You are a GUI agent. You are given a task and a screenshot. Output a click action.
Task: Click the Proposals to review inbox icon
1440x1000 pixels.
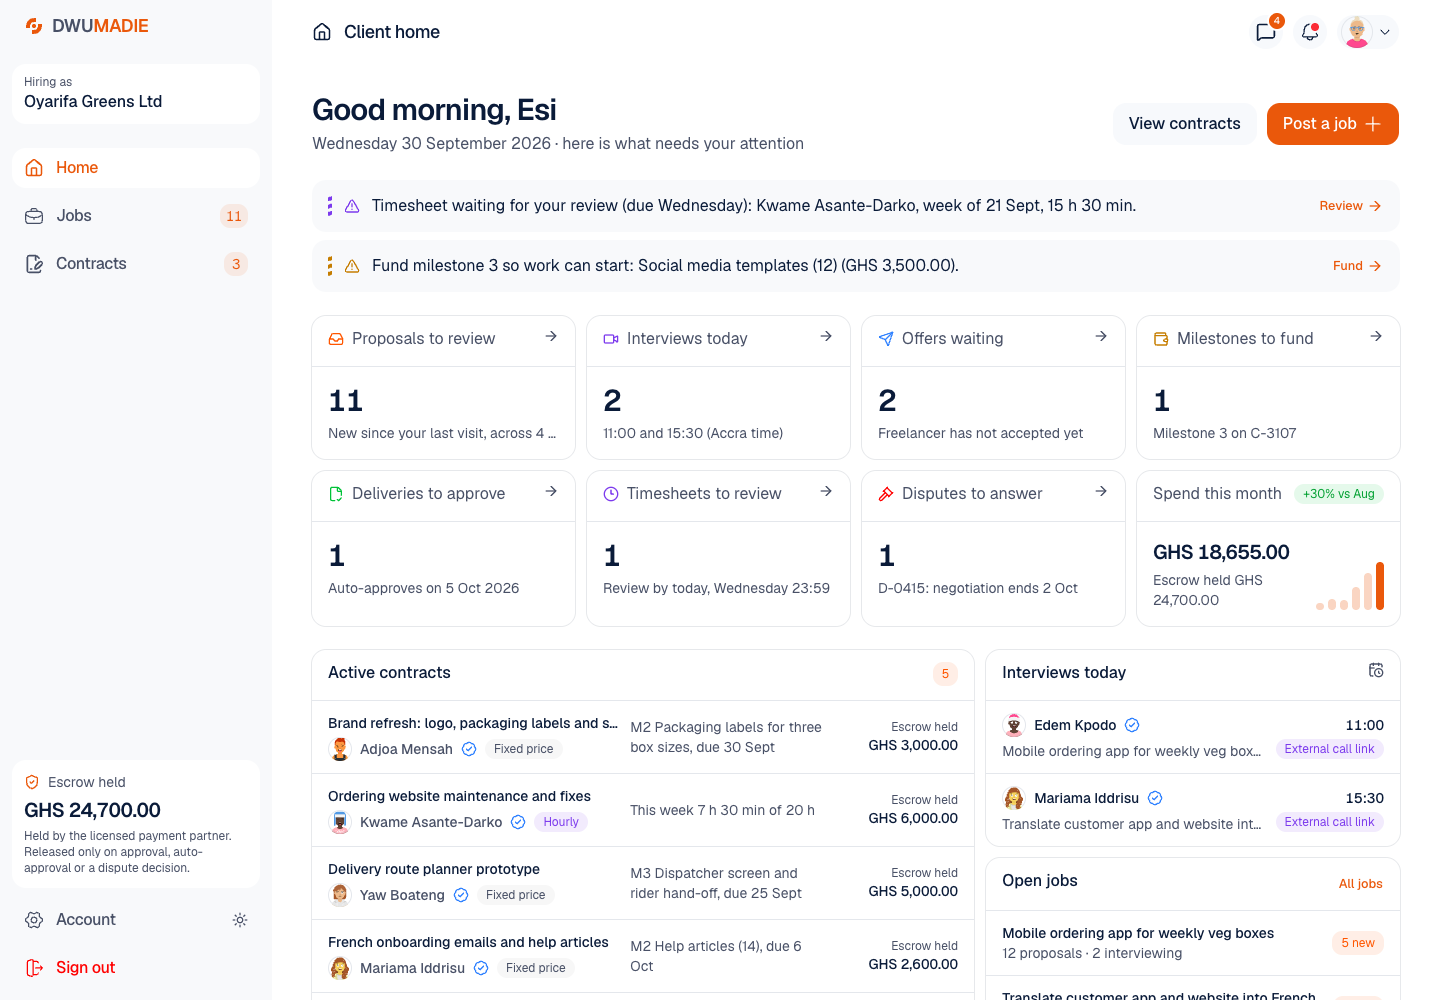click(x=336, y=339)
